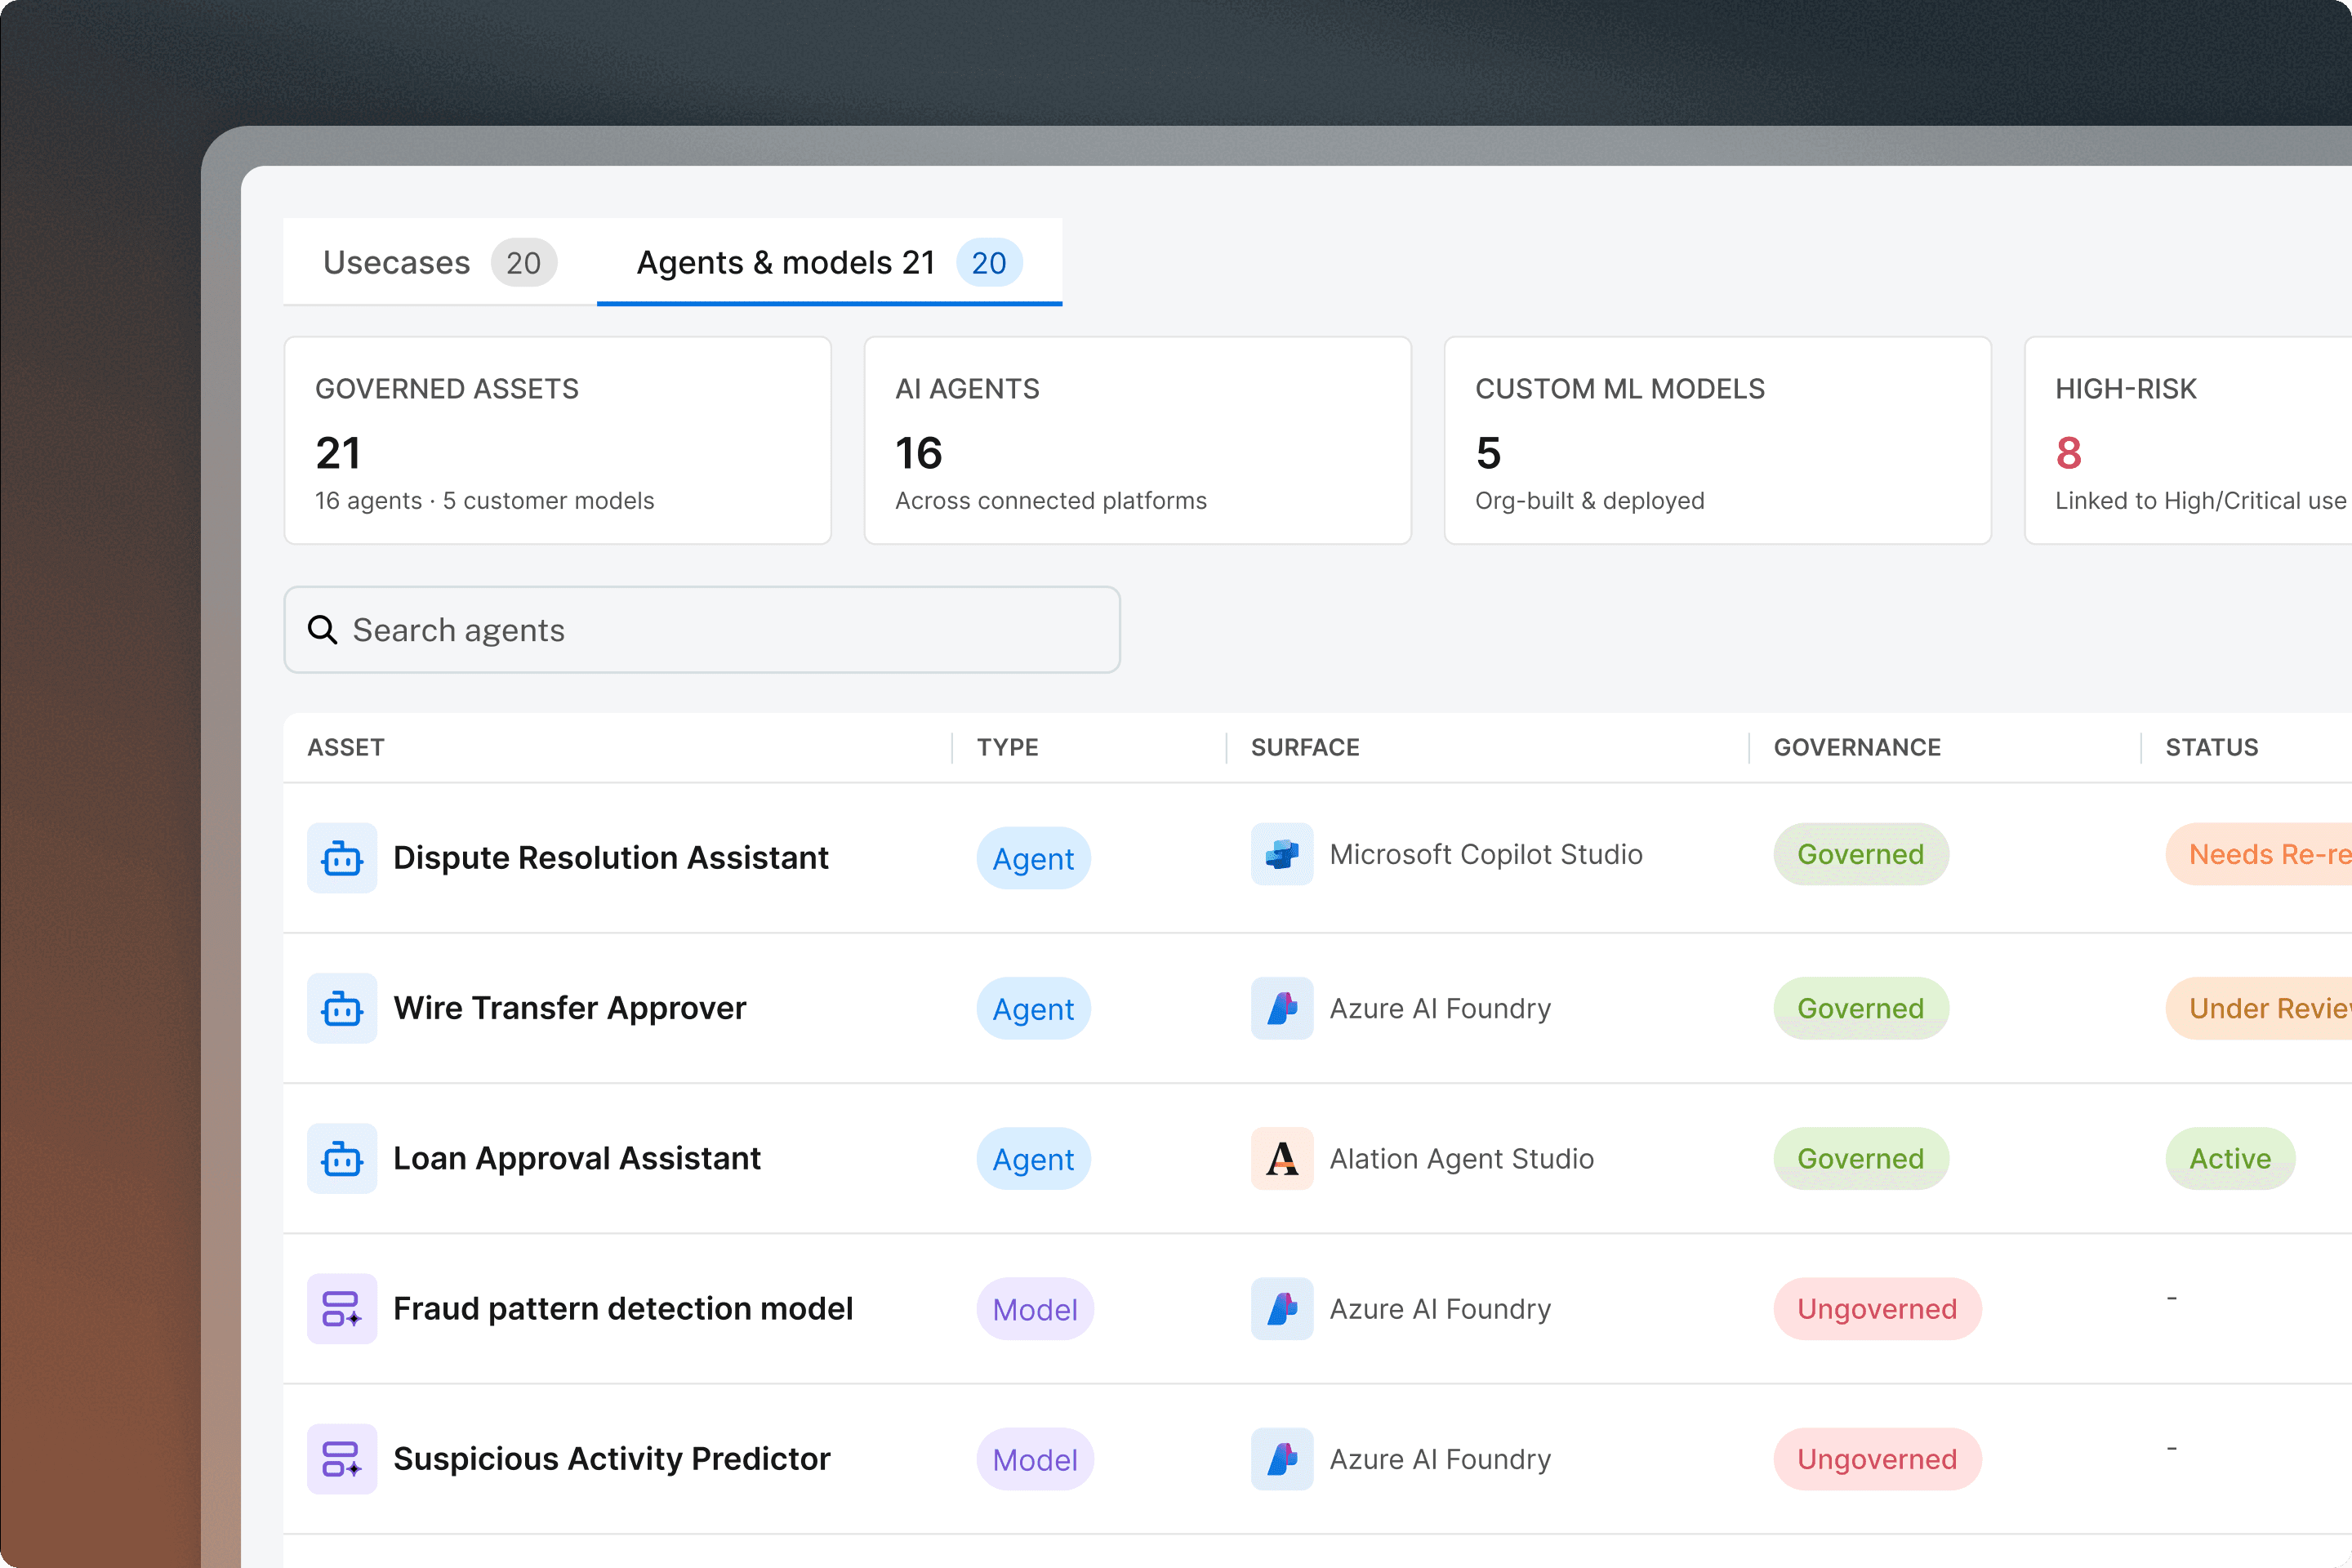Click Azure AI Foundry logo in Fraud pattern row
The width and height of the screenshot is (2352, 1568).
[x=1282, y=1308]
